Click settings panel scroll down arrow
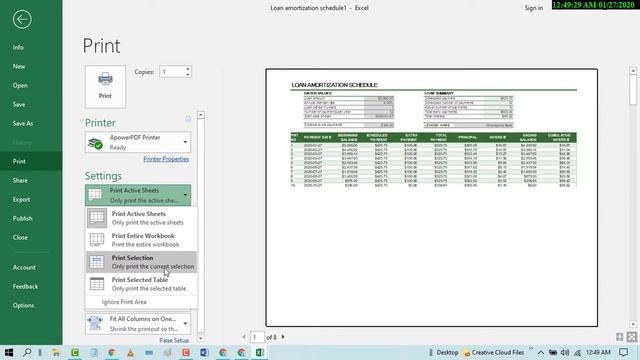The height and width of the screenshot is (360, 640). tap(200, 338)
